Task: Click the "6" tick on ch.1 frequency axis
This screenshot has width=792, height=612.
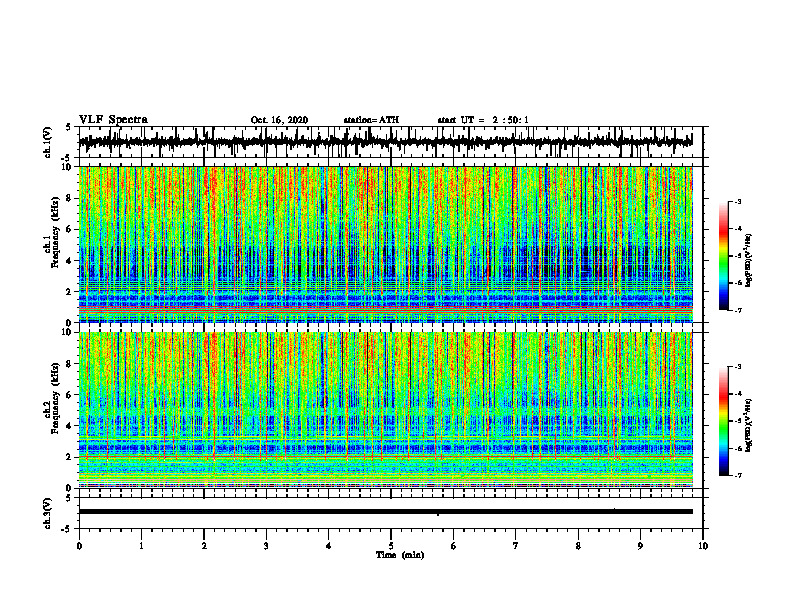Action: (x=70, y=229)
